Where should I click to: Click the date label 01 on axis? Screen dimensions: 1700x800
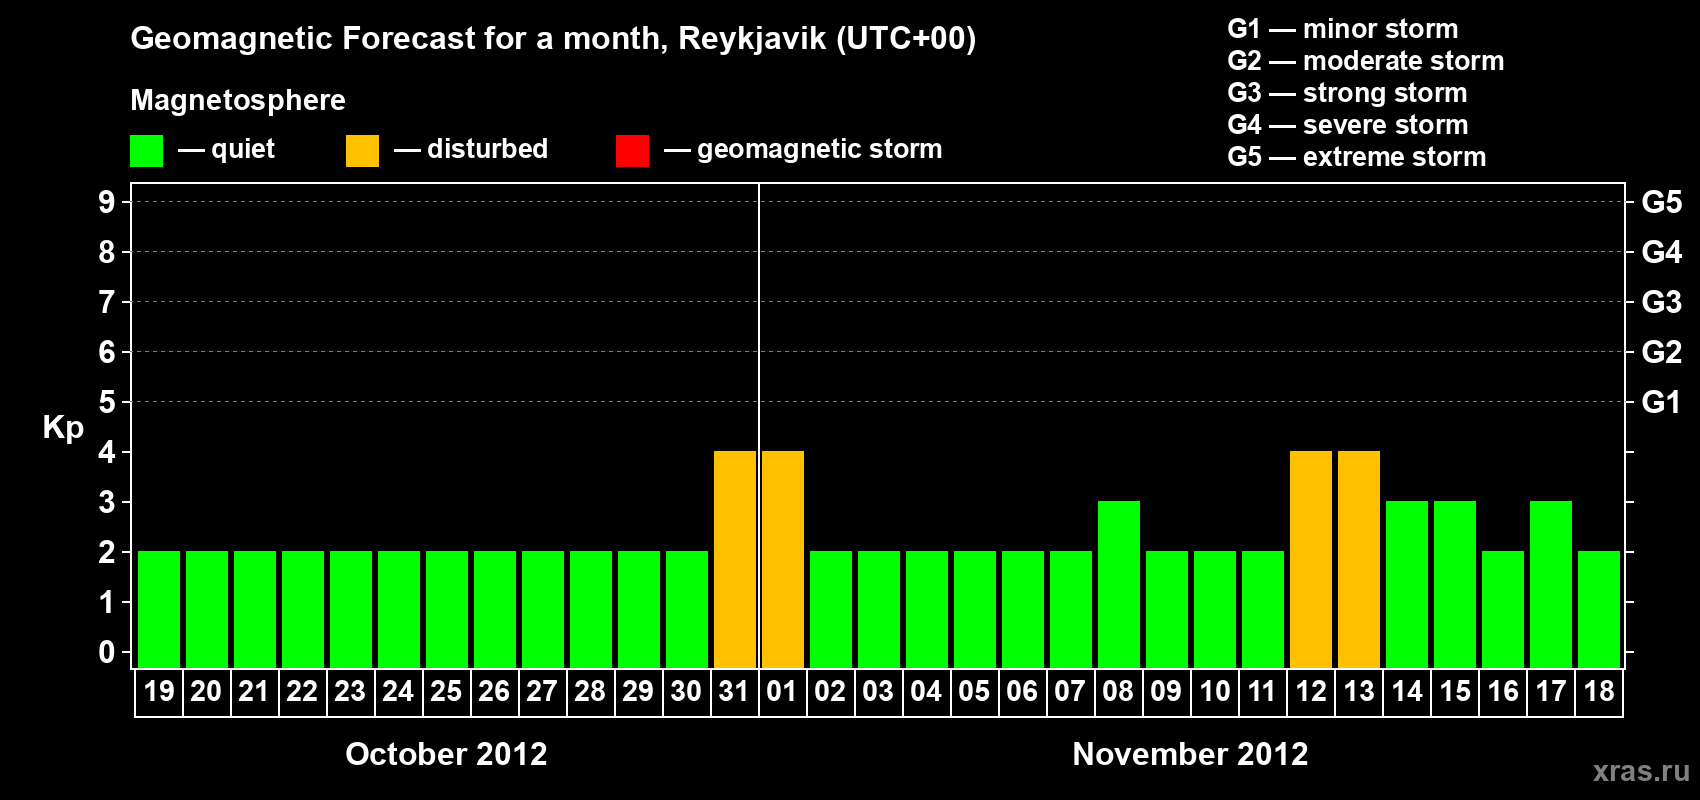coord(782,691)
